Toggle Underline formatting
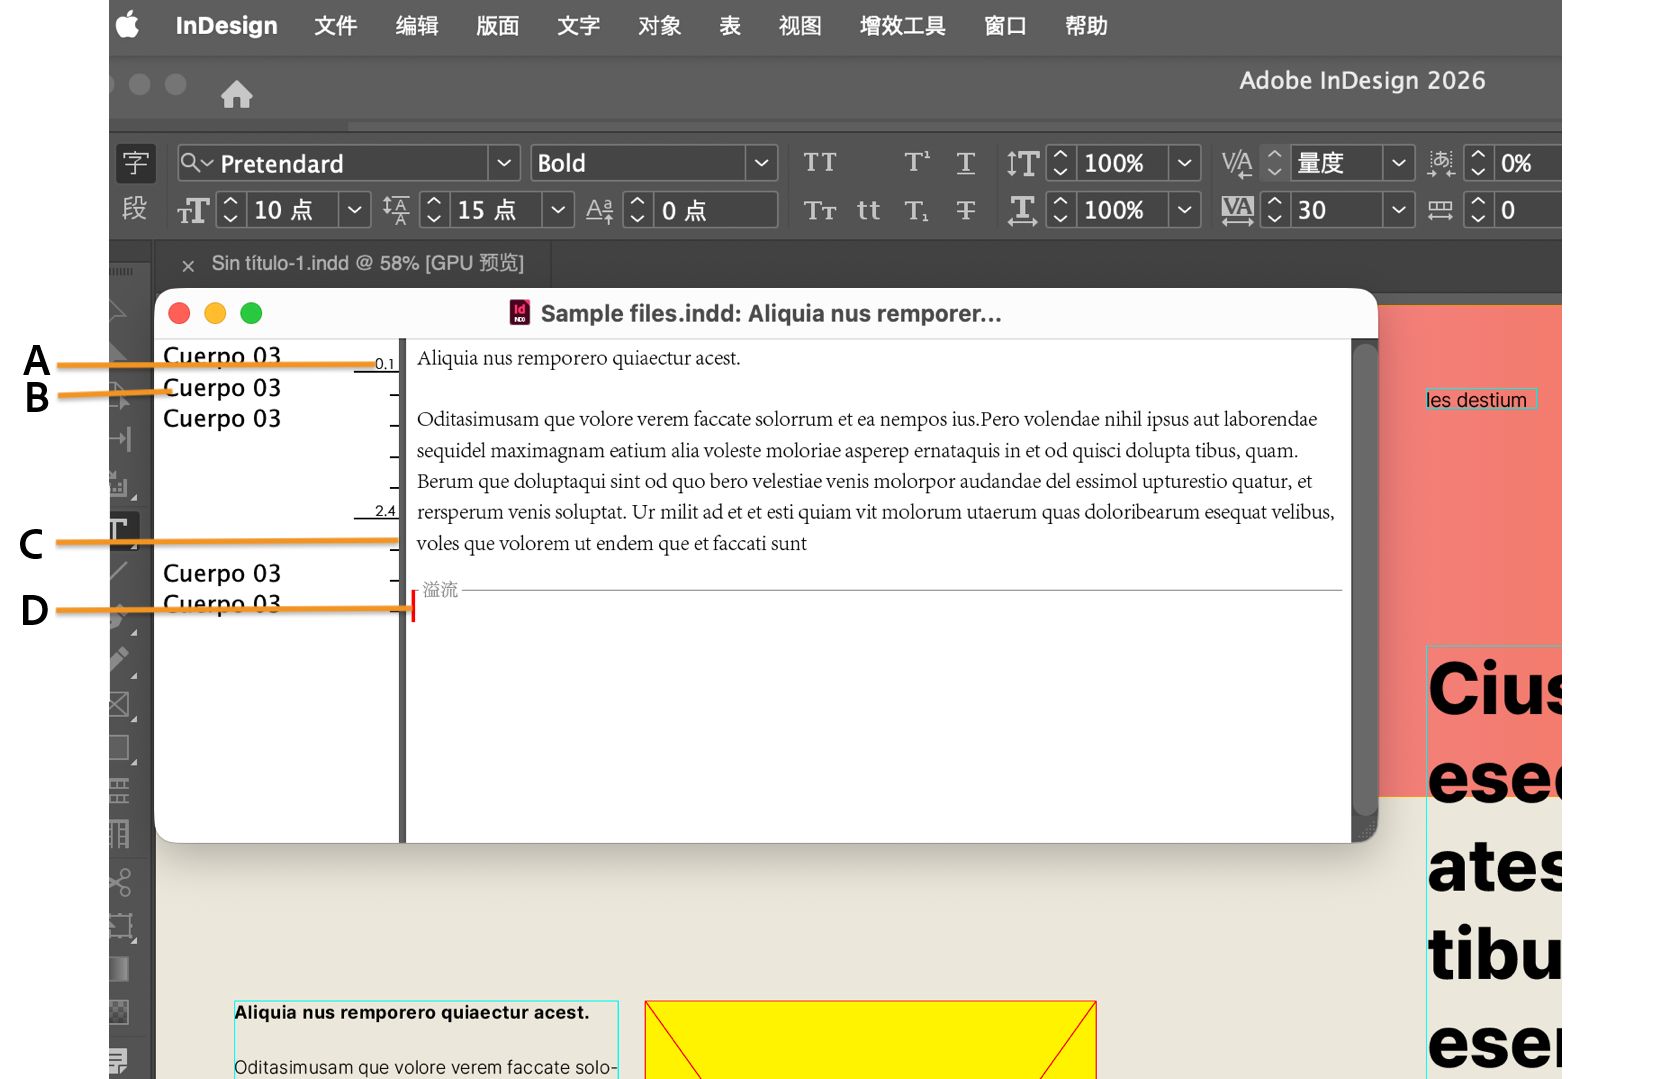Viewport: 1670px width, 1079px height. (965, 163)
